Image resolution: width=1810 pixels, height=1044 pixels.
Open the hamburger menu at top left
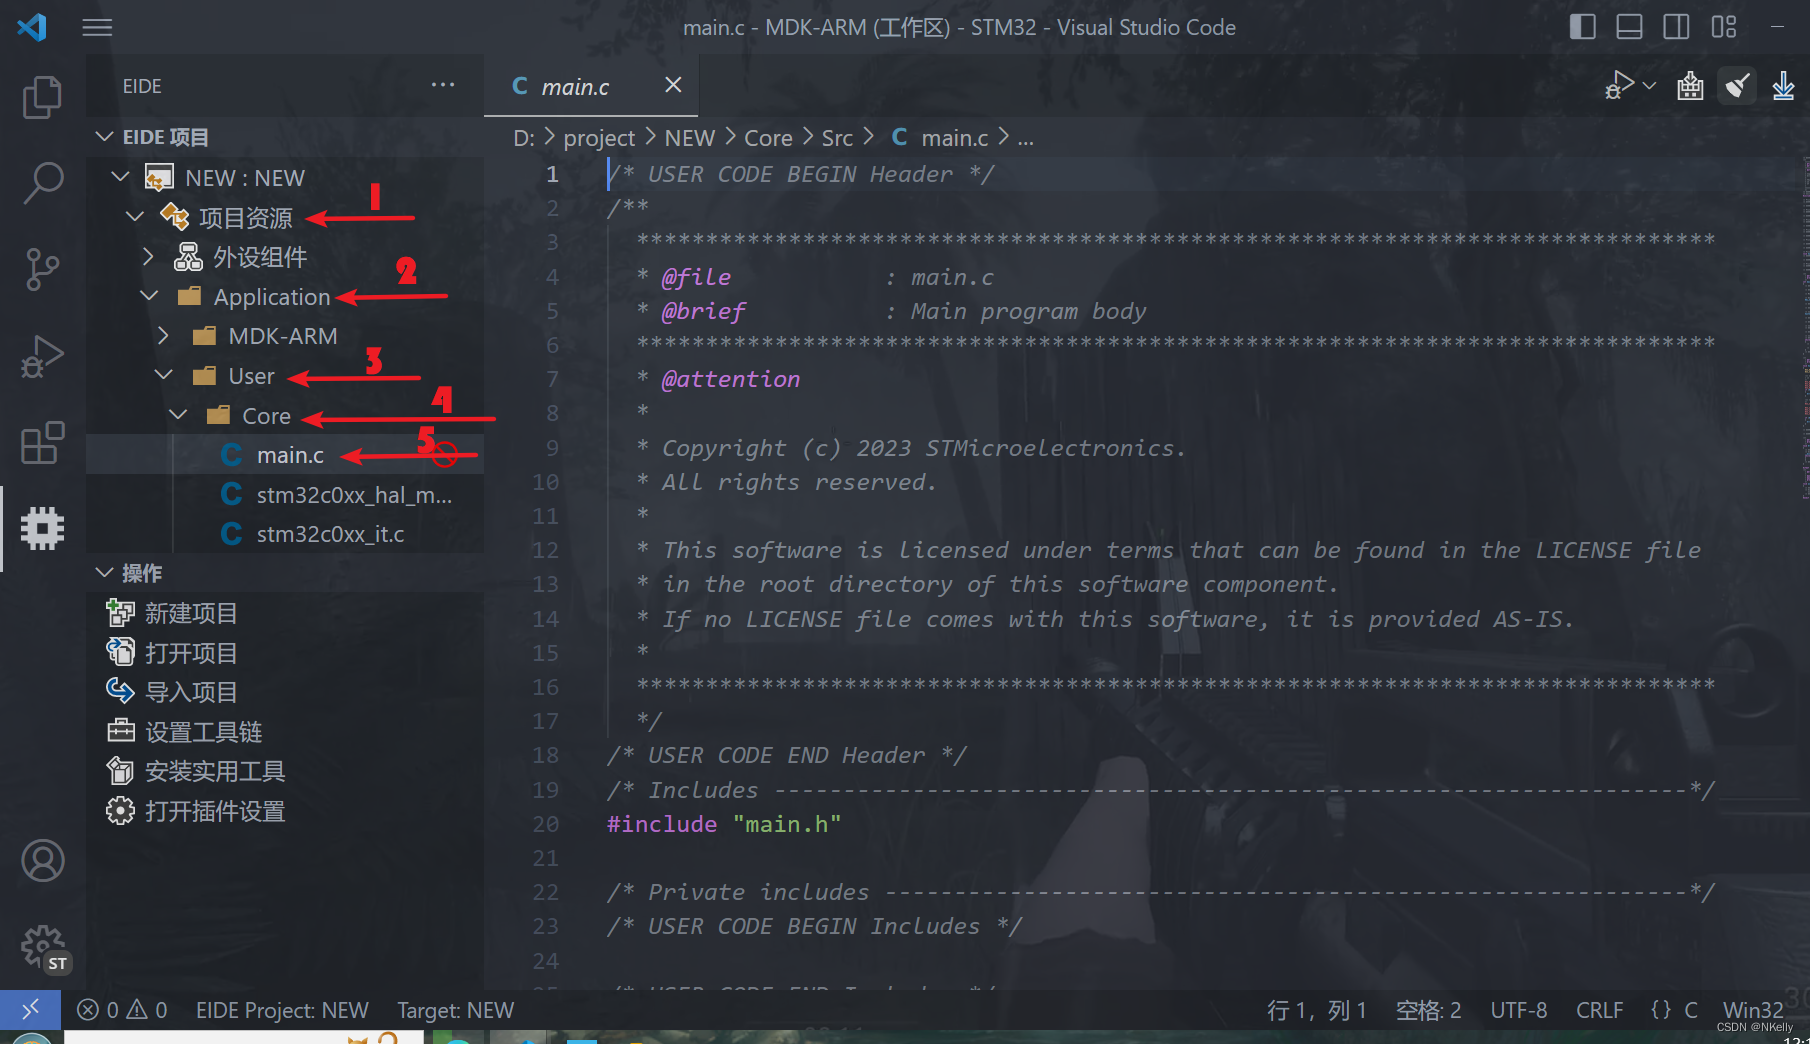coord(97,27)
